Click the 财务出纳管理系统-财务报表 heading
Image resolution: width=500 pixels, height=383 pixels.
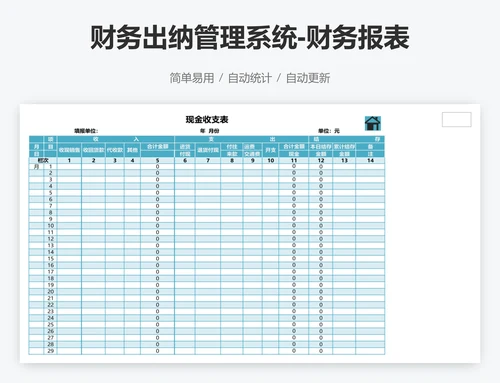pos(250,38)
